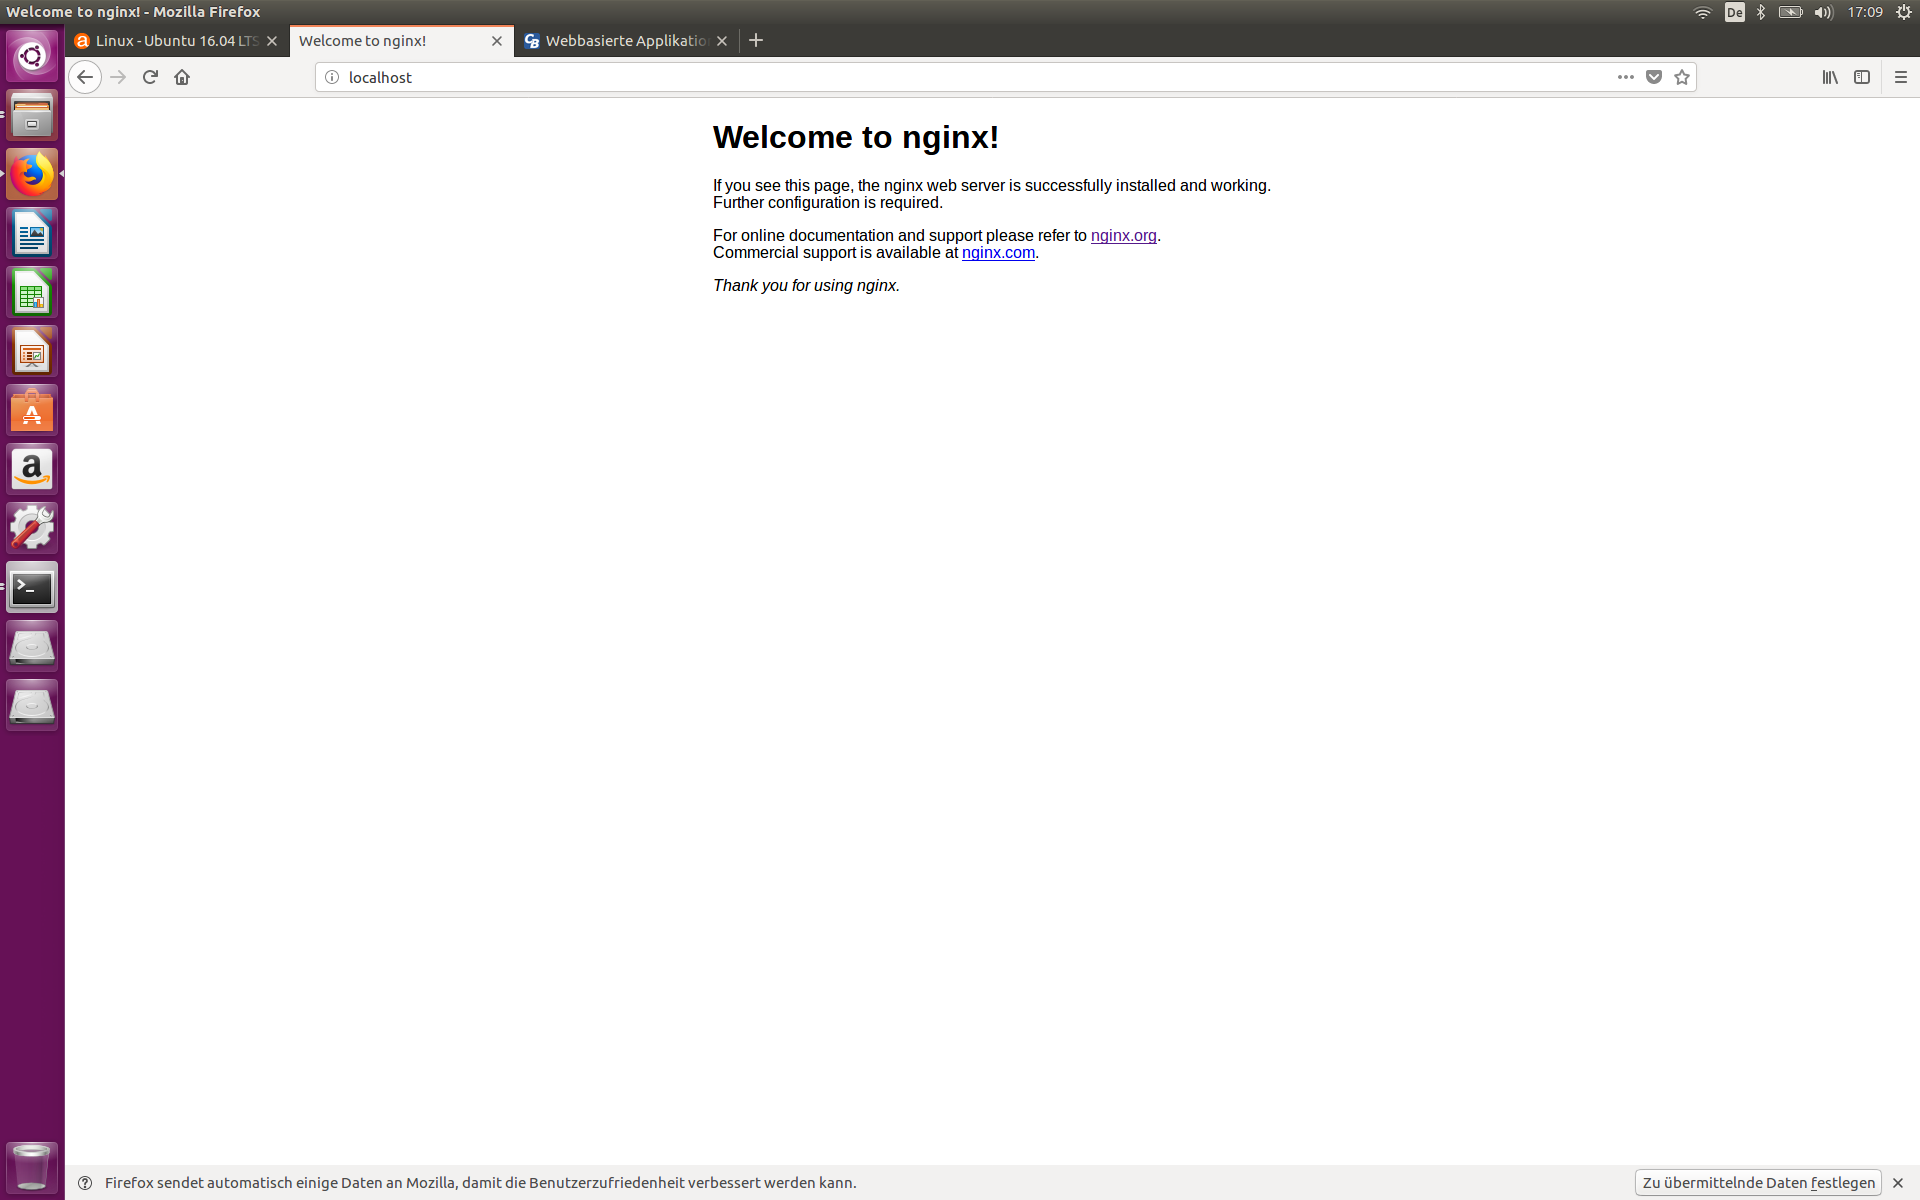Go to the Firefox home page

(x=182, y=77)
